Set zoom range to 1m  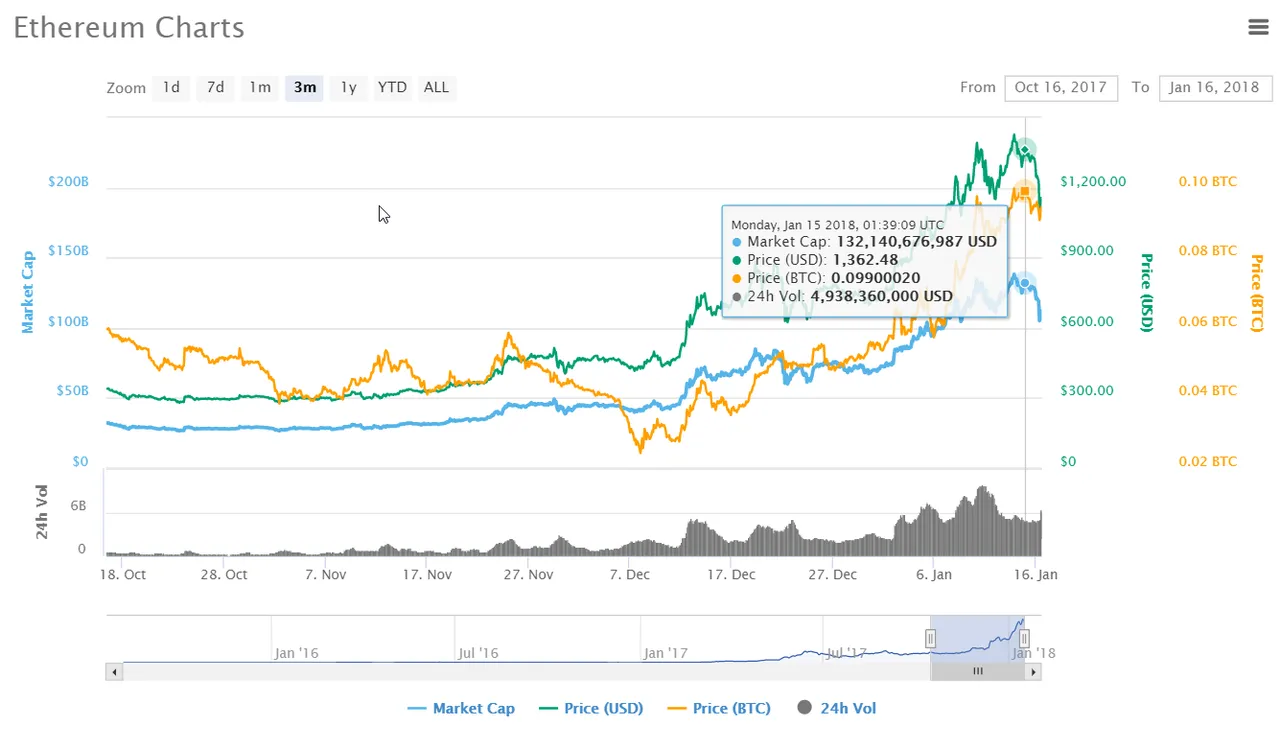(260, 88)
